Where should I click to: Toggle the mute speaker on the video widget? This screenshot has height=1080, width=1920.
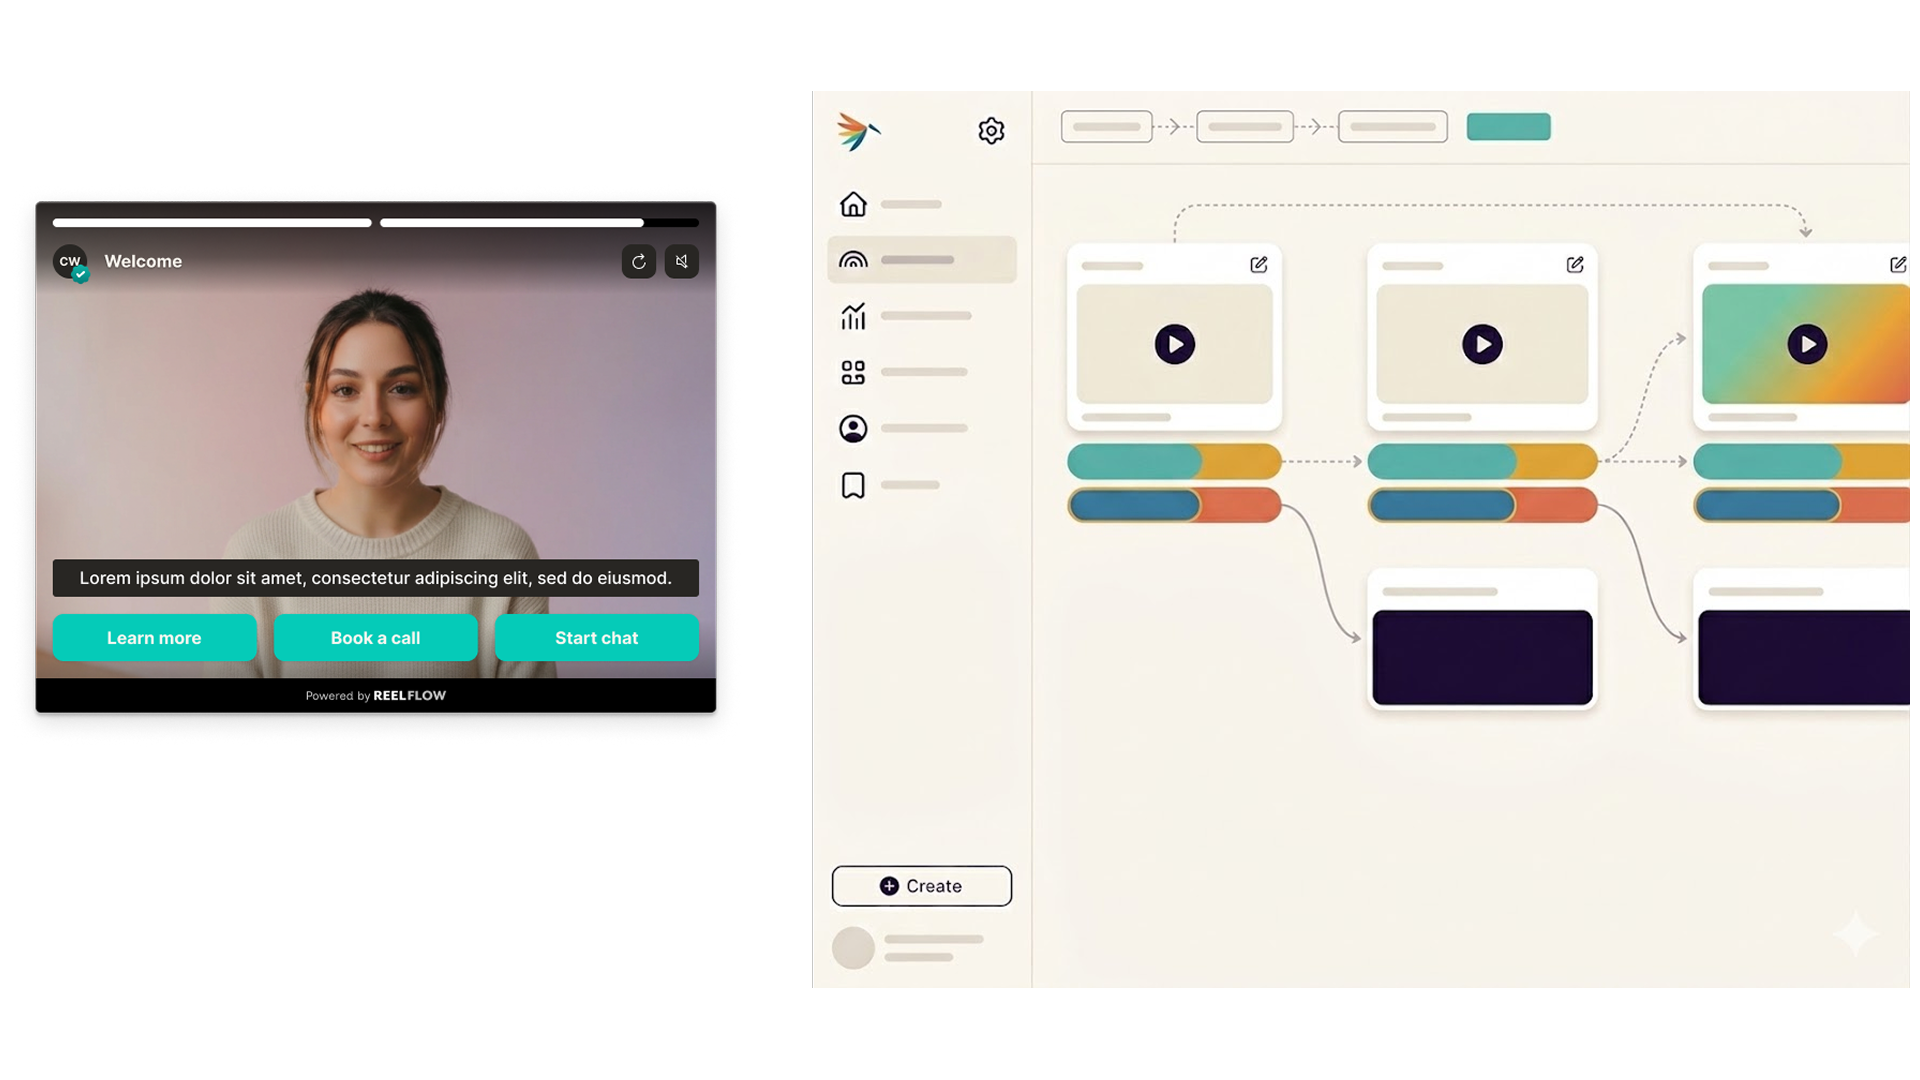682,262
